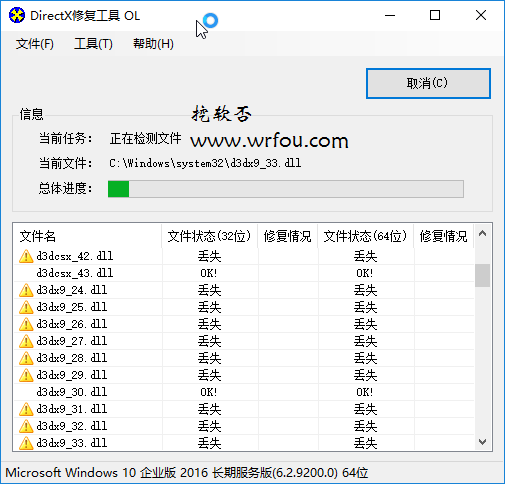This screenshot has height=484, width=505.
Task: Click the current file path C:\Windows\system32\d3dx9_33.dll
Action: tap(205, 163)
